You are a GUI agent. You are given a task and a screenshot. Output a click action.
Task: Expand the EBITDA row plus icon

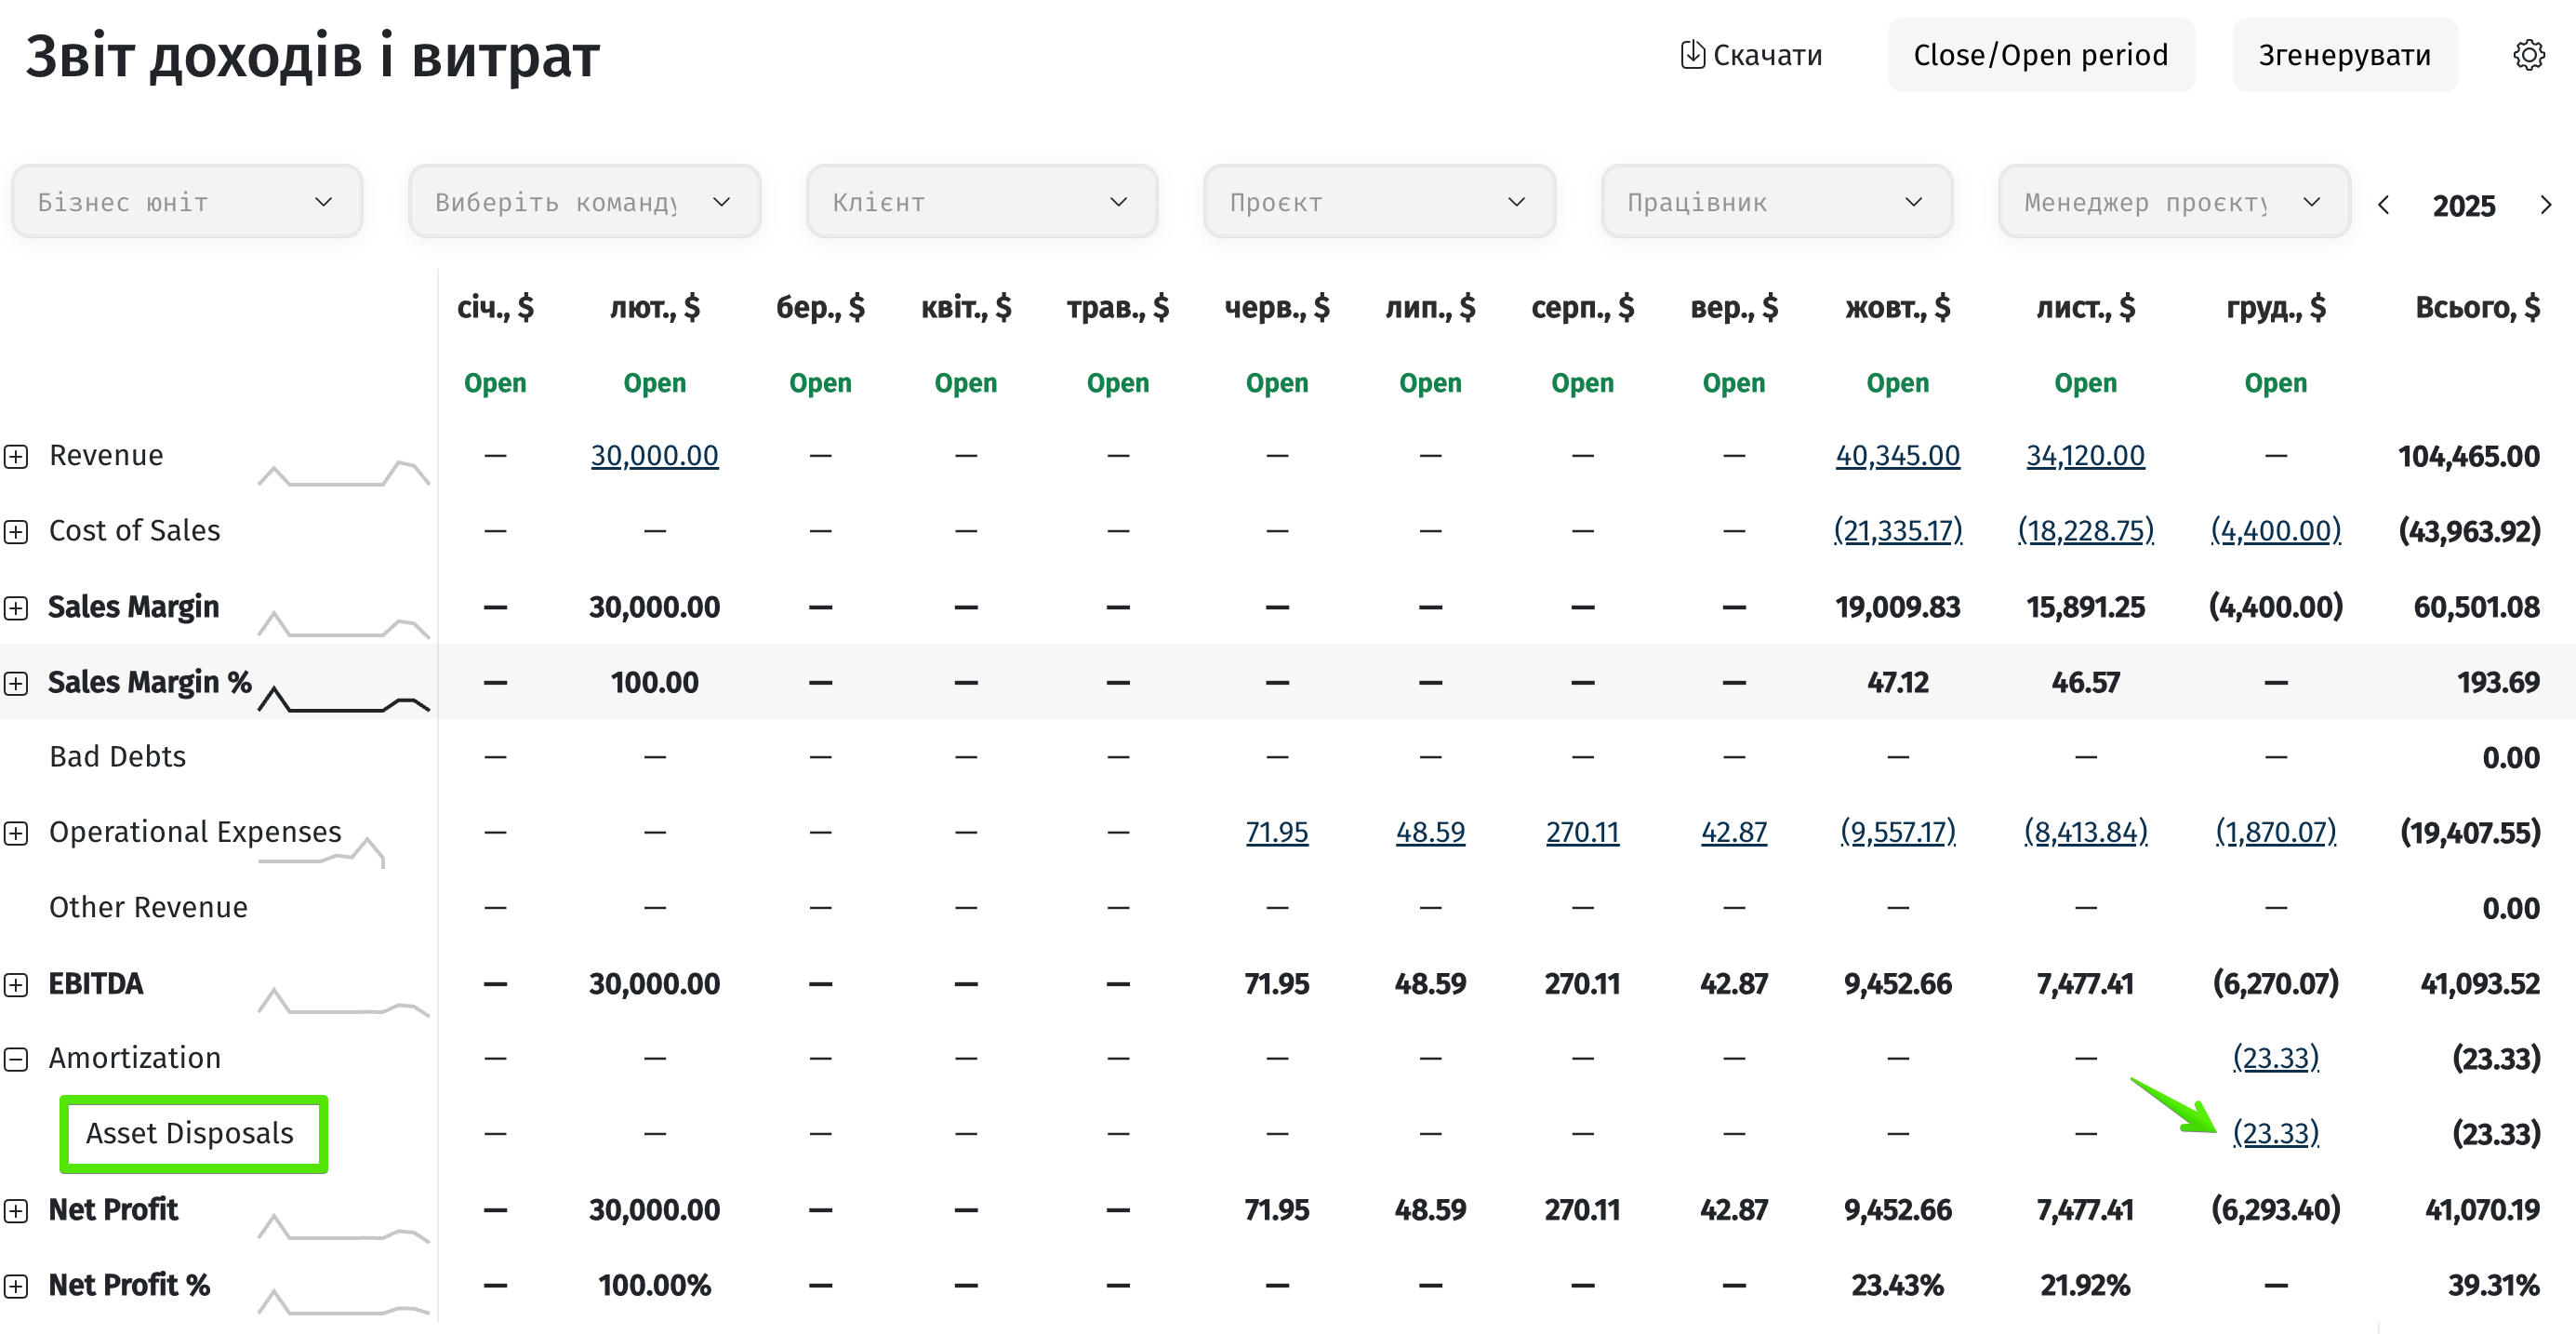[x=16, y=984]
